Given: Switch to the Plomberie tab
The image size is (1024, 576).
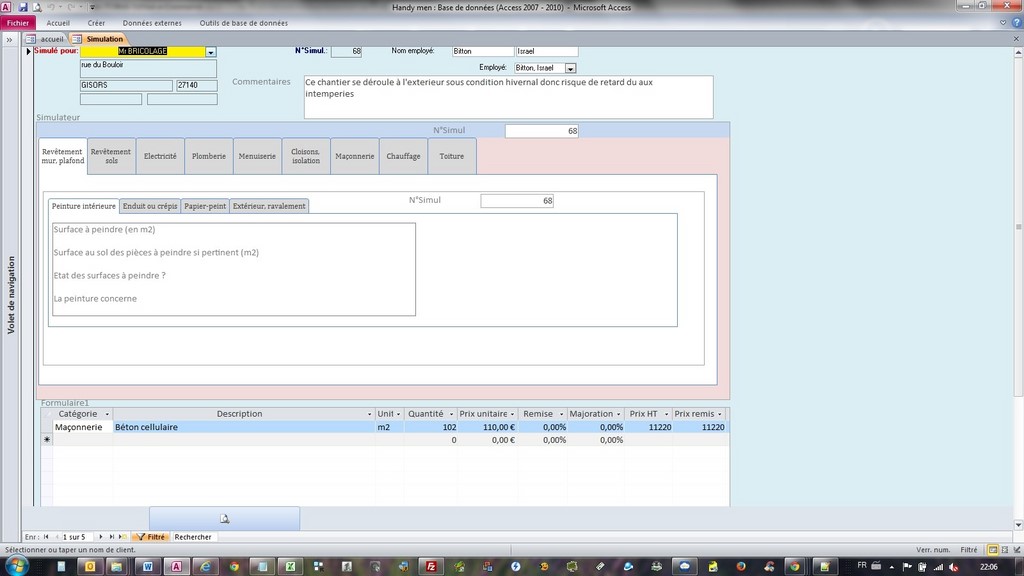Looking at the screenshot, I should 209,157.
